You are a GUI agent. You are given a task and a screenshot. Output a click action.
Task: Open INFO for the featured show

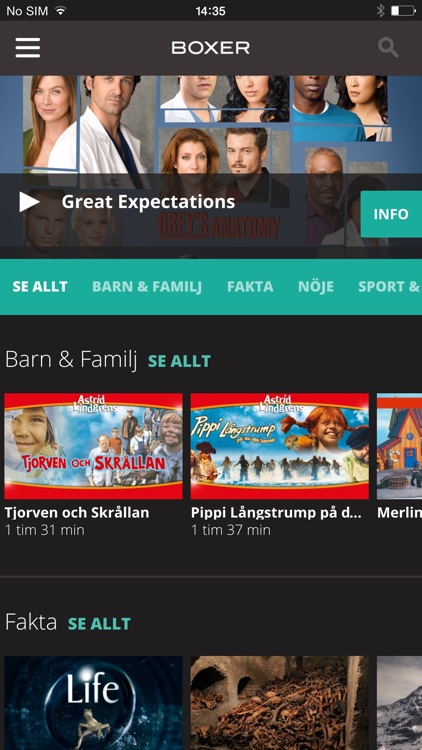391,214
